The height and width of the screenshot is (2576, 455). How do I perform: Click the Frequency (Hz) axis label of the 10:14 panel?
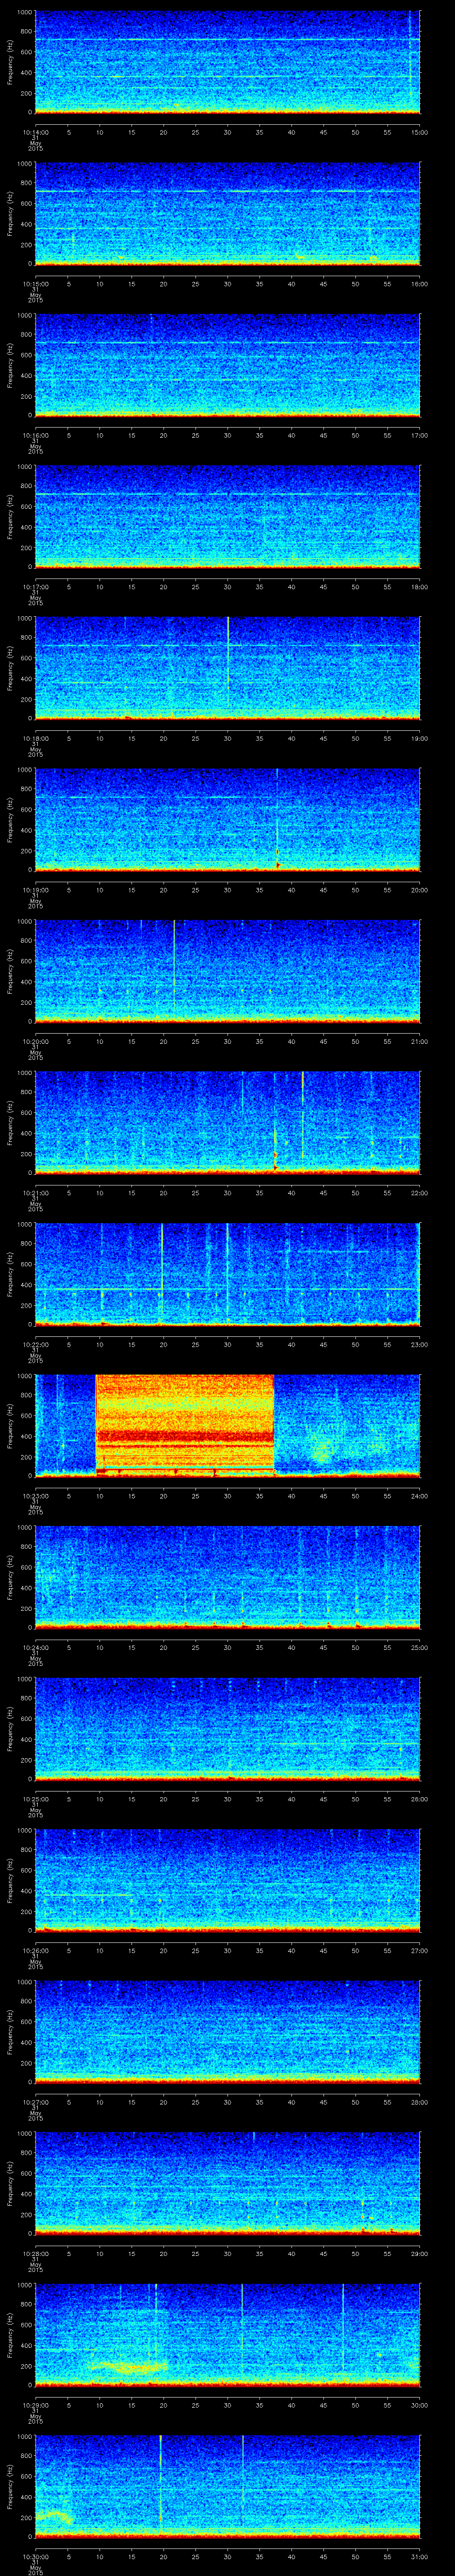[10, 63]
